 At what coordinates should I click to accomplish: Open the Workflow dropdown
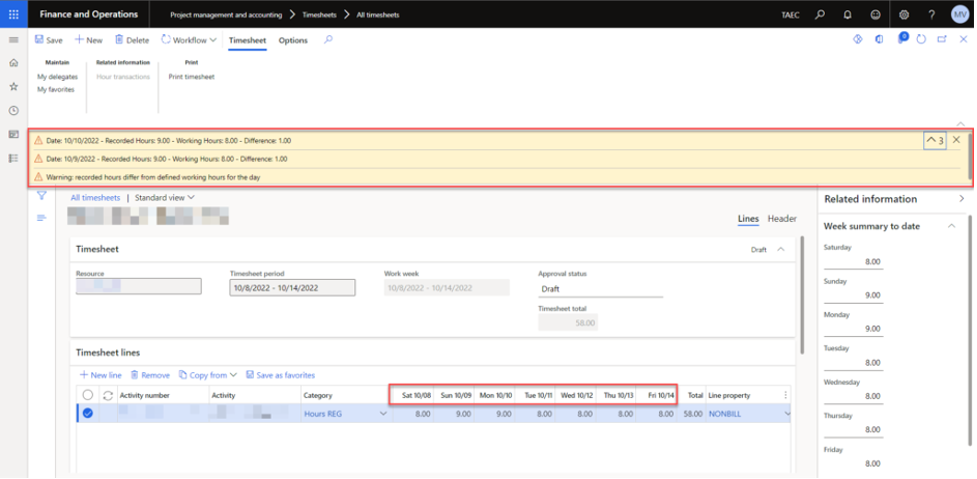click(x=188, y=40)
